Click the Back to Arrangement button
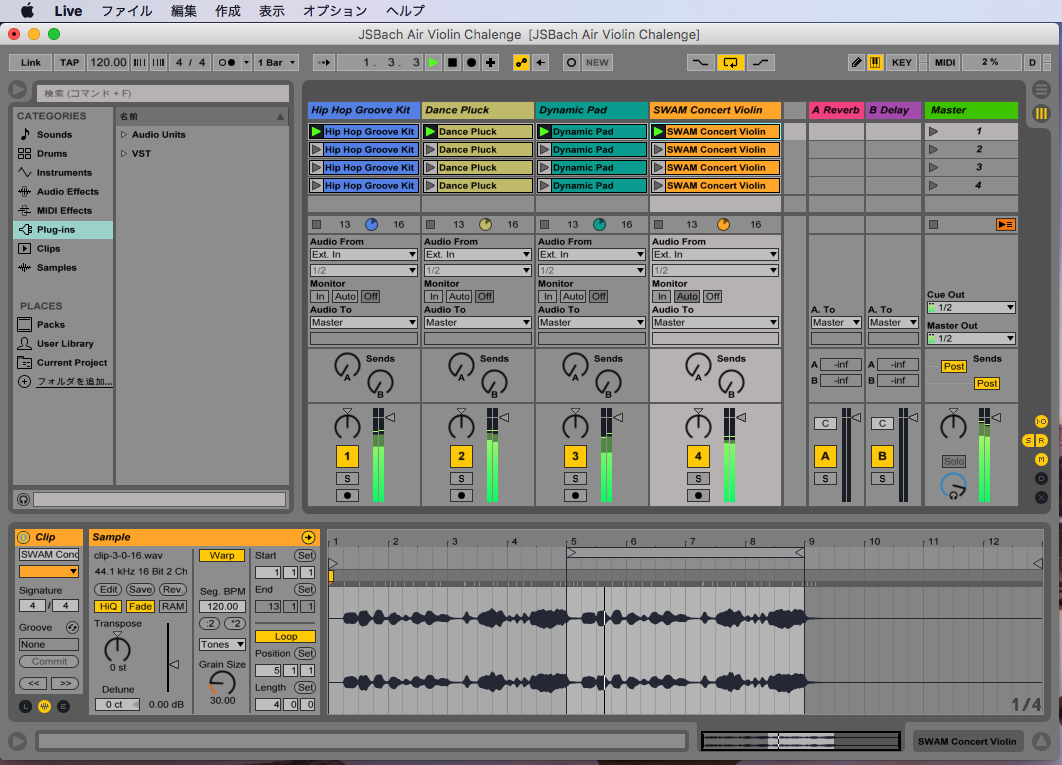This screenshot has width=1062, height=765. 1005,224
